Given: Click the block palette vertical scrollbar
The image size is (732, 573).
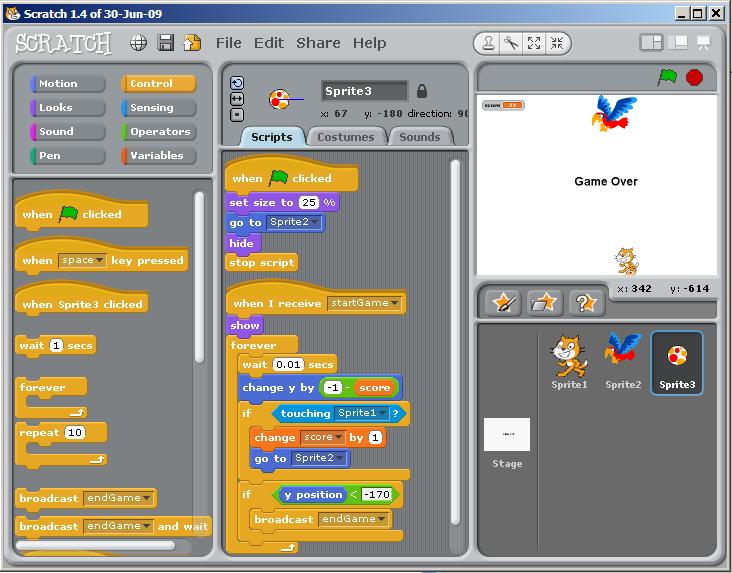Looking at the screenshot, I should (199, 277).
